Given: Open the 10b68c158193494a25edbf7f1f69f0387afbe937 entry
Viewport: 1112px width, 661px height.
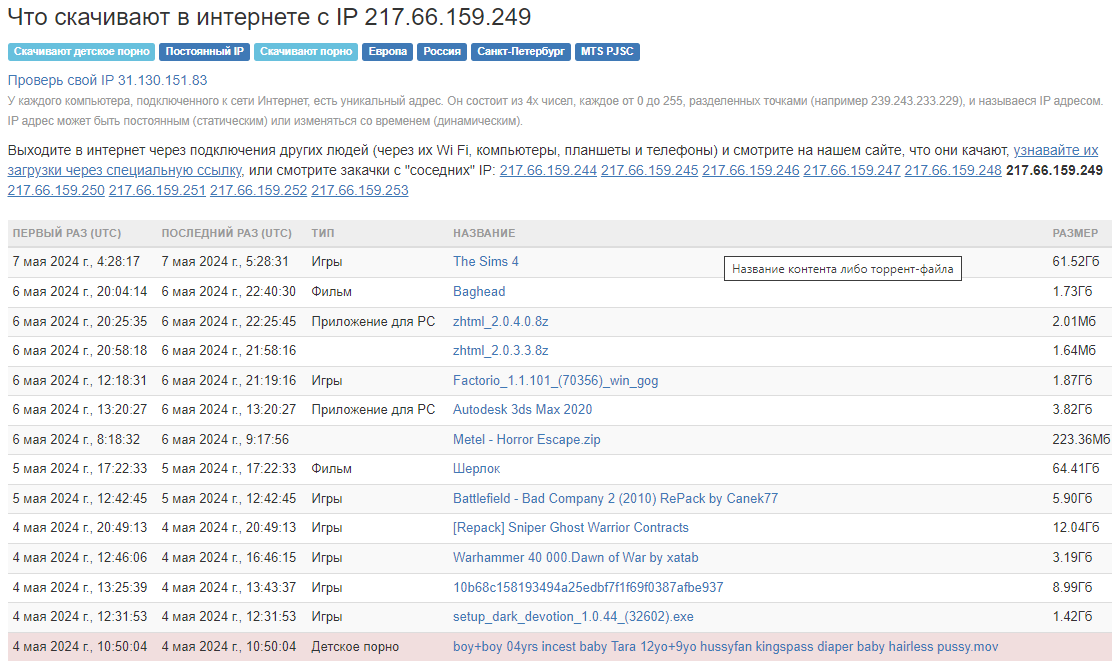Looking at the screenshot, I should coord(588,587).
